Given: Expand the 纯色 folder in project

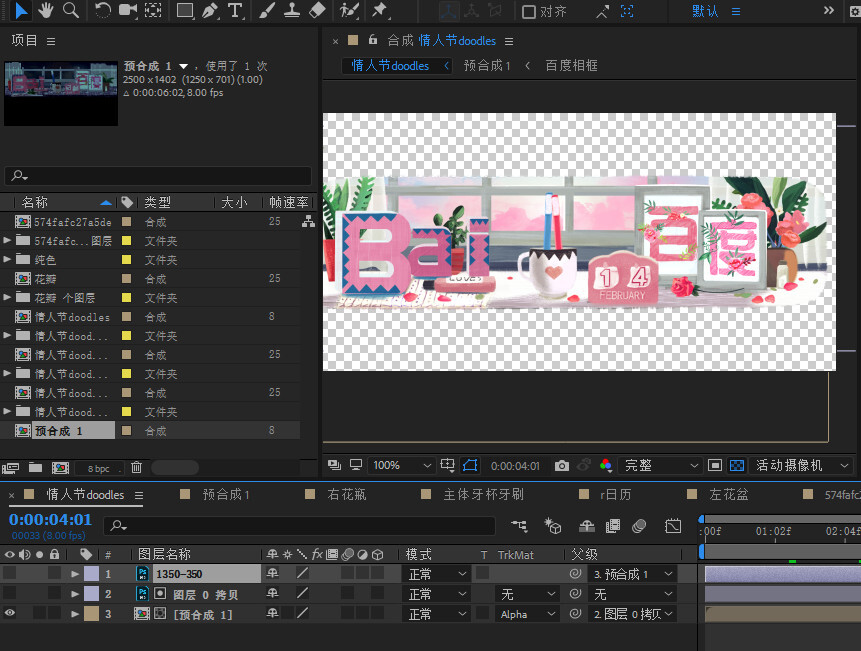Looking at the screenshot, I should coord(7,259).
